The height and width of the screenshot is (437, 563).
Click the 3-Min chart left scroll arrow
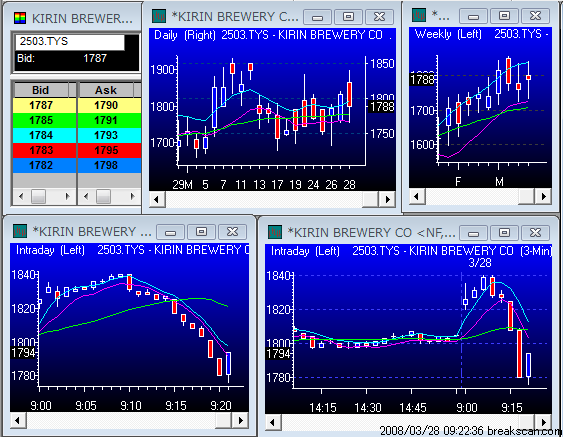point(273,422)
